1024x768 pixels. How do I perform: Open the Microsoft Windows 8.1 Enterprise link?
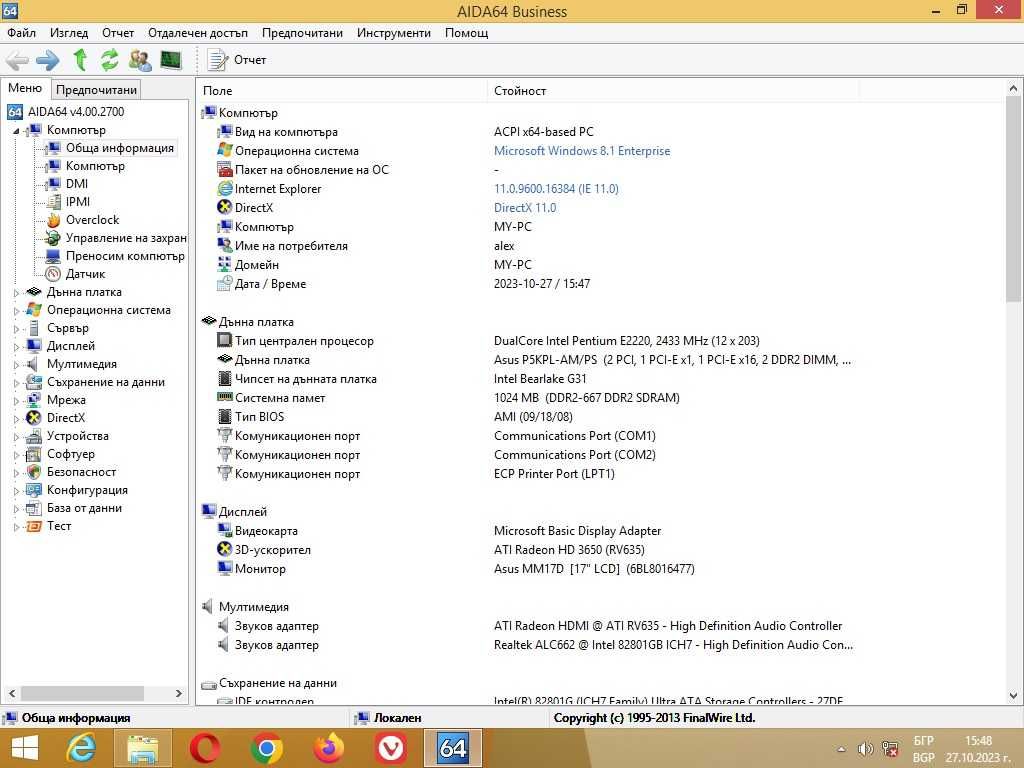click(x=582, y=151)
